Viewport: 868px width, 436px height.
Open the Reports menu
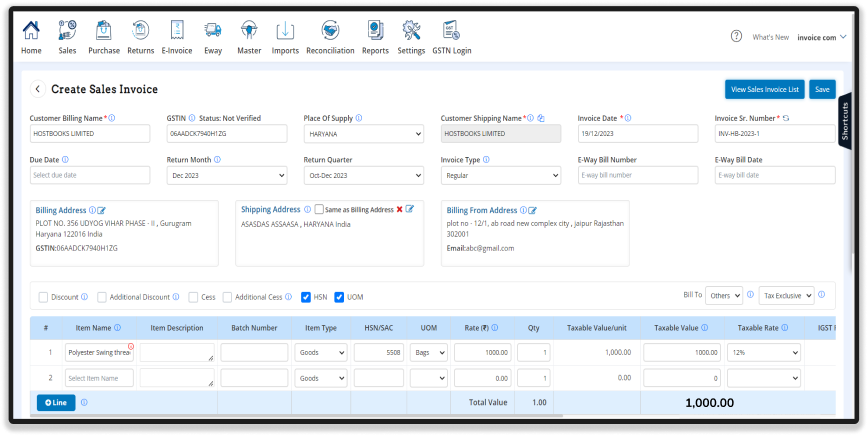pyautogui.click(x=375, y=31)
